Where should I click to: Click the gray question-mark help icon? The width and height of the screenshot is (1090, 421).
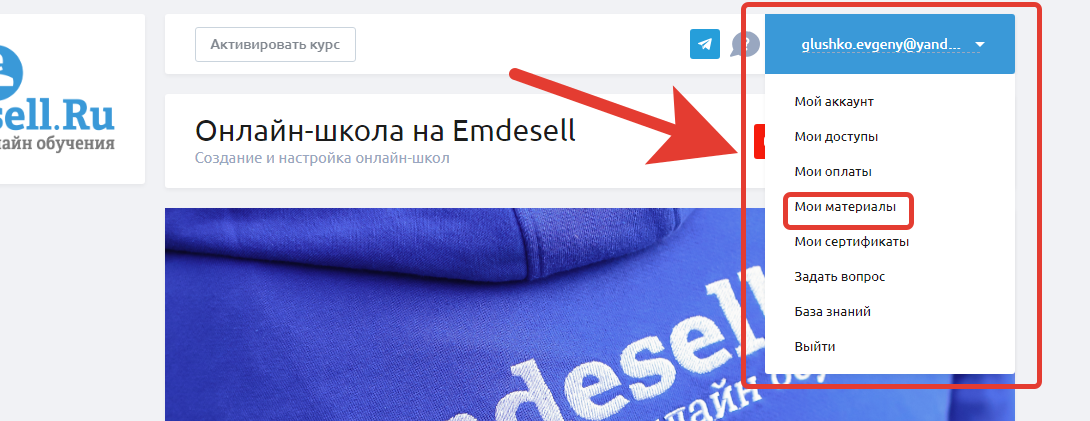(x=744, y=46)
